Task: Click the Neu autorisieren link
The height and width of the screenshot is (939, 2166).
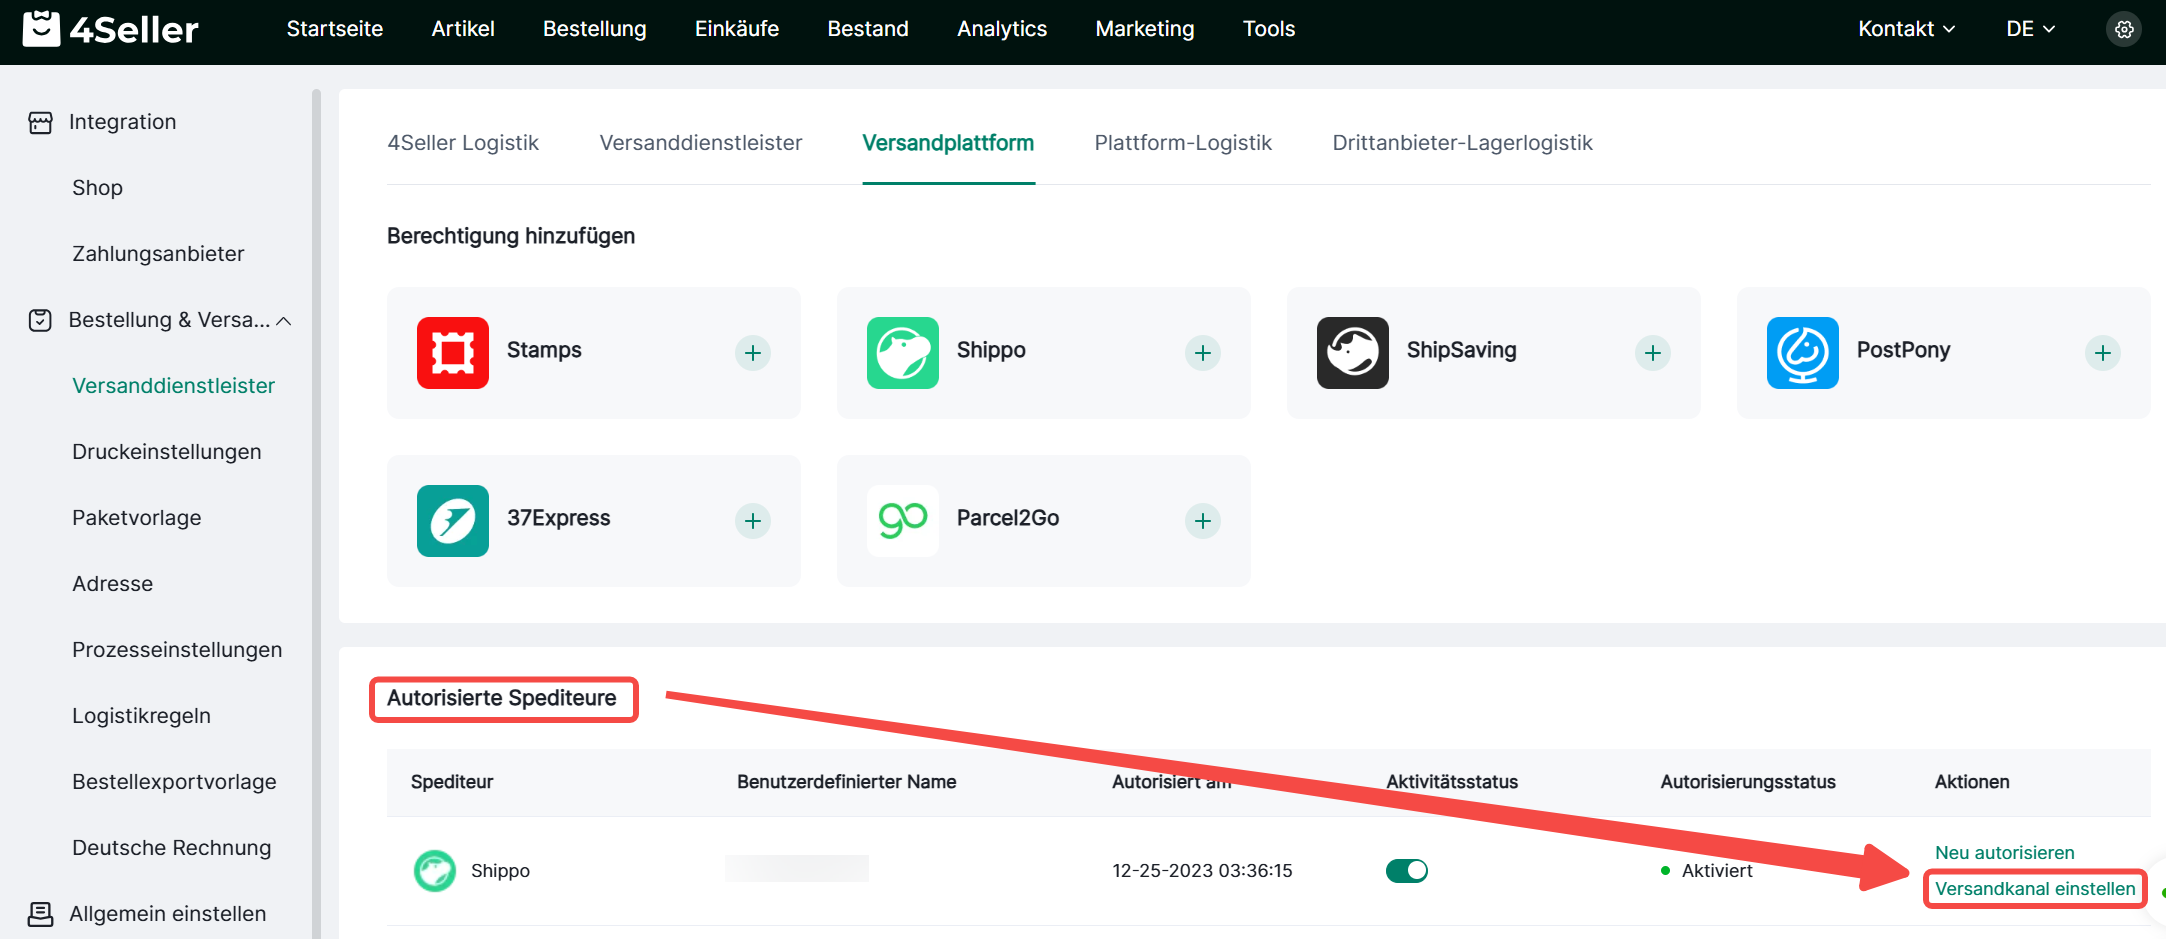Action: click(x=2004, y=853)
